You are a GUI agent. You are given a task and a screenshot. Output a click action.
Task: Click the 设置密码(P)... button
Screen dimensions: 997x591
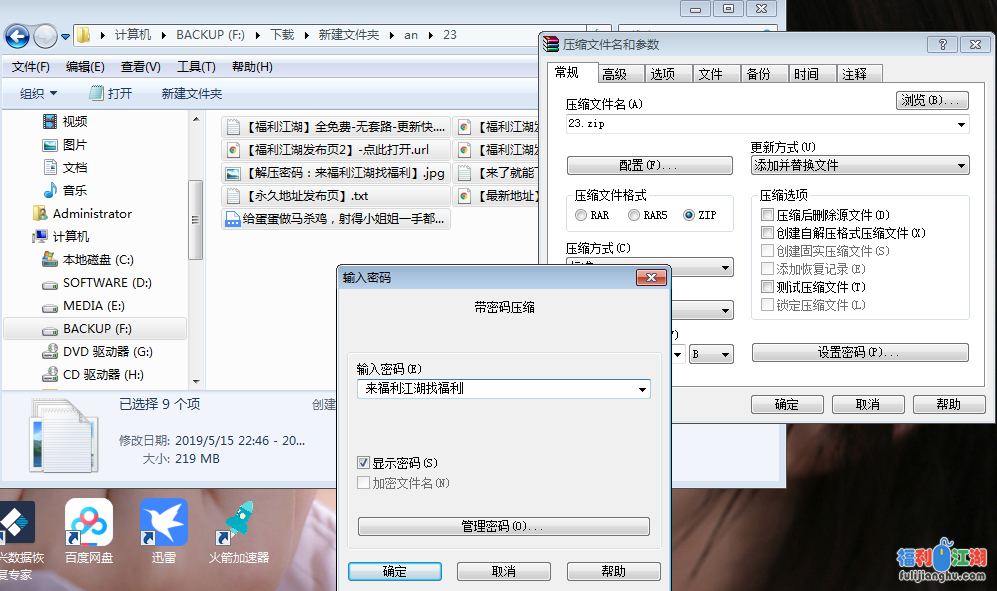859,353
